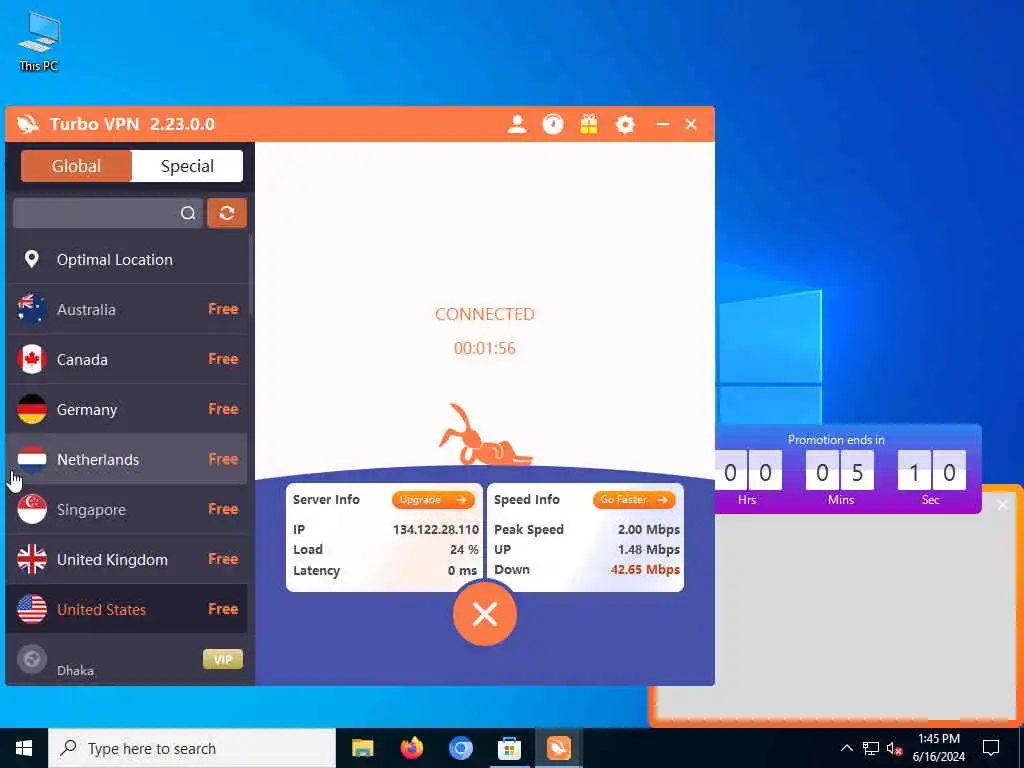Click the Windows taskbar search box
The image size is (1024, 768).
coord(192,748)
